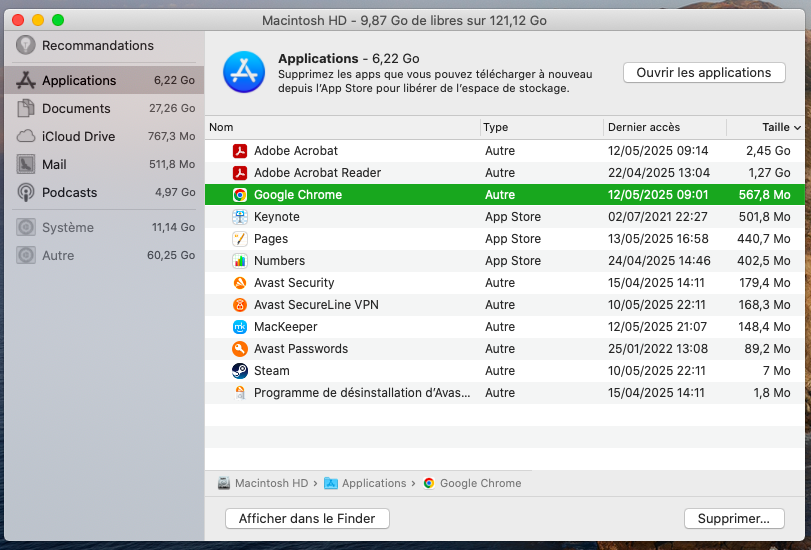Viewport: 811px width, 550px height.
Task: Click the Supprimer... button
Action: pos(734,518)
